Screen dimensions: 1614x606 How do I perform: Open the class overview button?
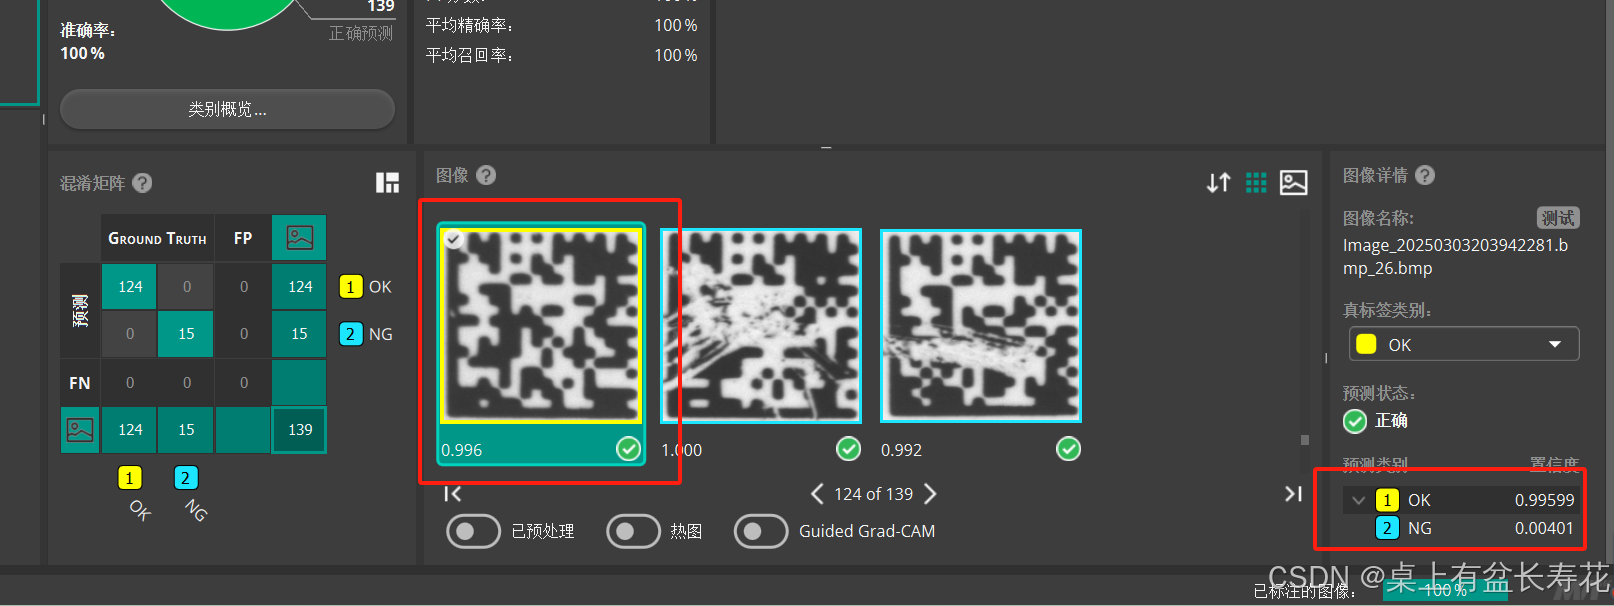[x=227, y=109]
